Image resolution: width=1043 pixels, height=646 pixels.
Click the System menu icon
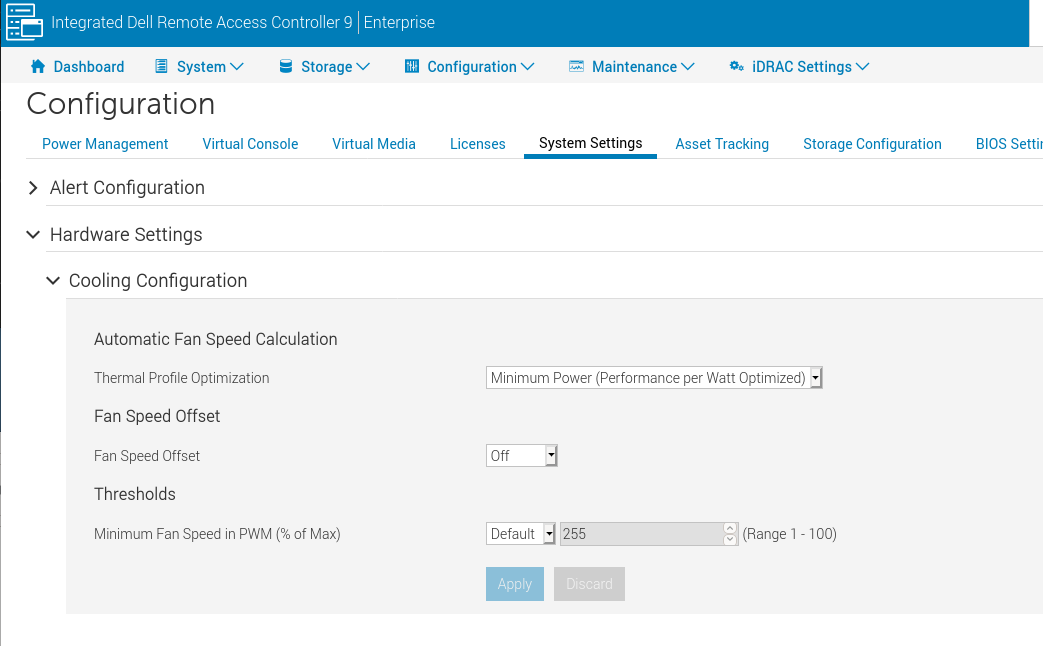click(161, 67)
